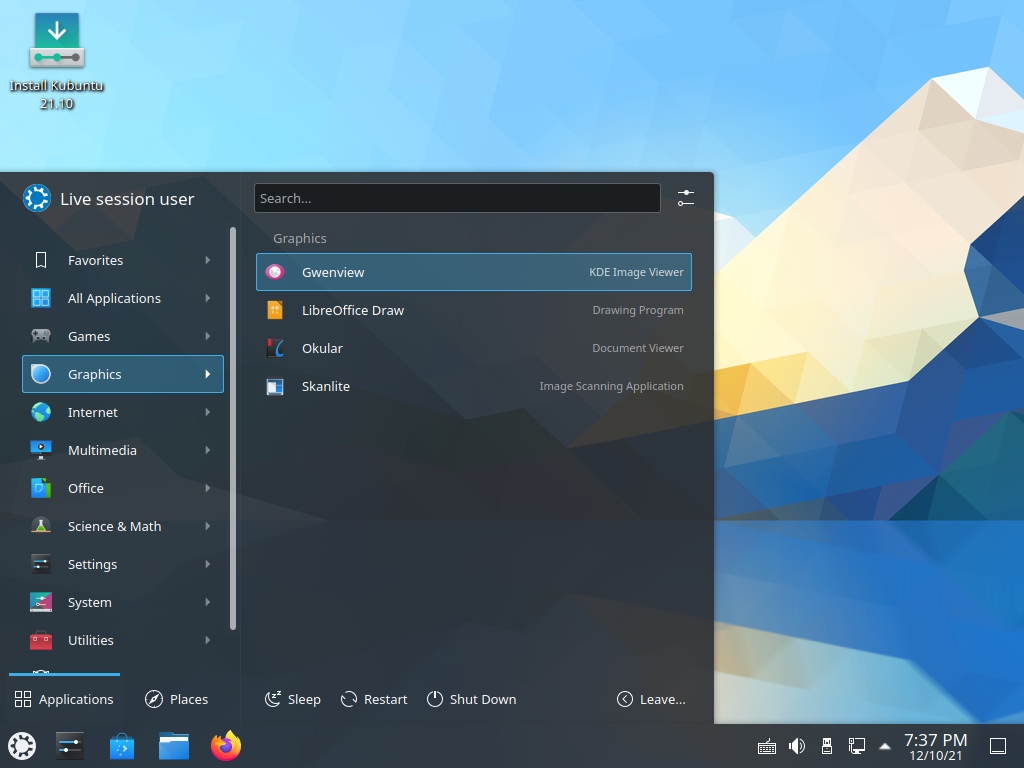Image resolution: width=1024 pixels, height=768 pixels.
Task: Focus the Search... input field
Action: point(457,198)
